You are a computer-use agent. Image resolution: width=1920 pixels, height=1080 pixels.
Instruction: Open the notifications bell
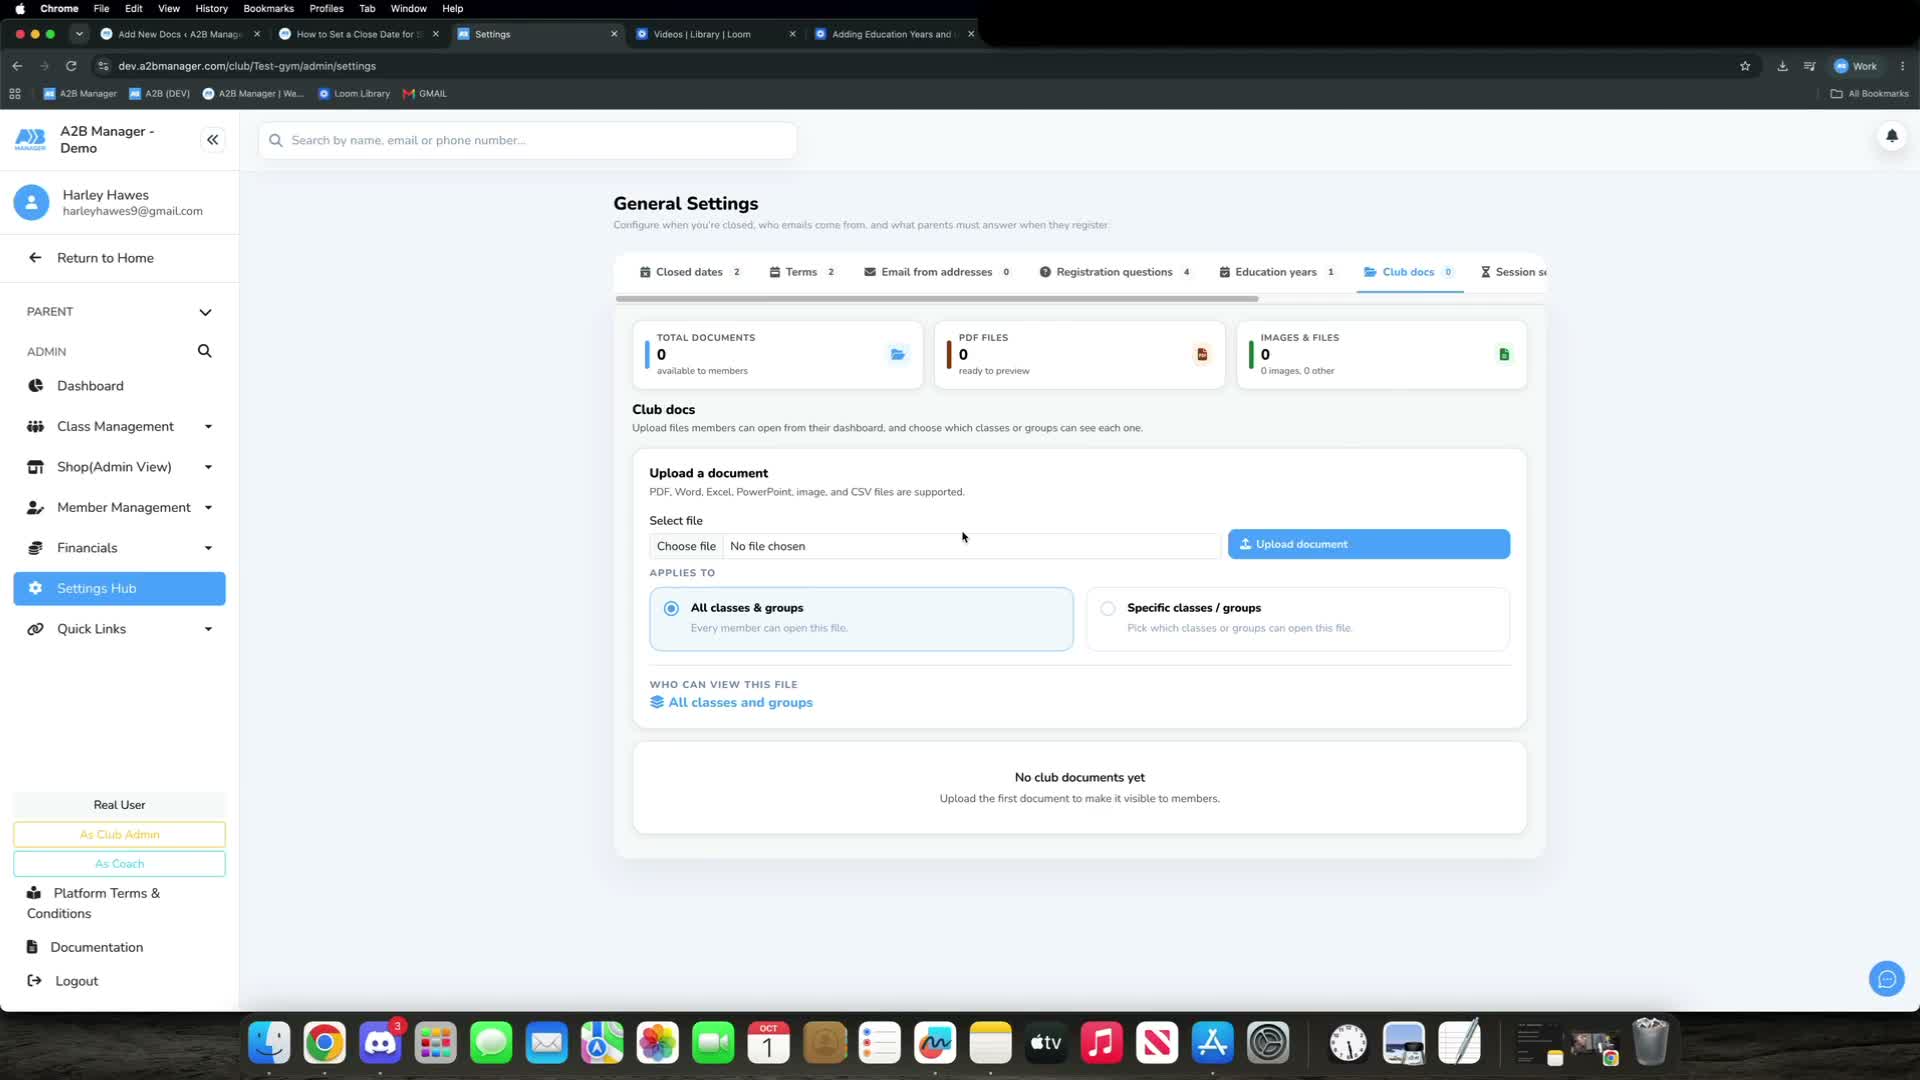pyautogui.click(x=1891, y=136)
